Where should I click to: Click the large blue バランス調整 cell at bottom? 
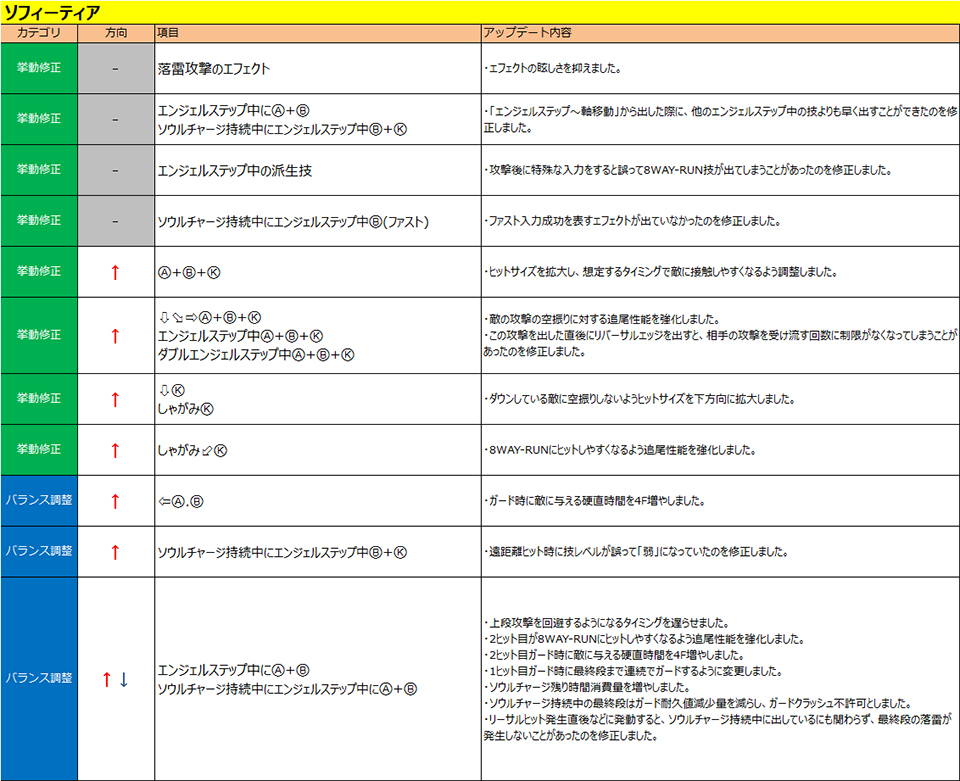pos(39,679)
